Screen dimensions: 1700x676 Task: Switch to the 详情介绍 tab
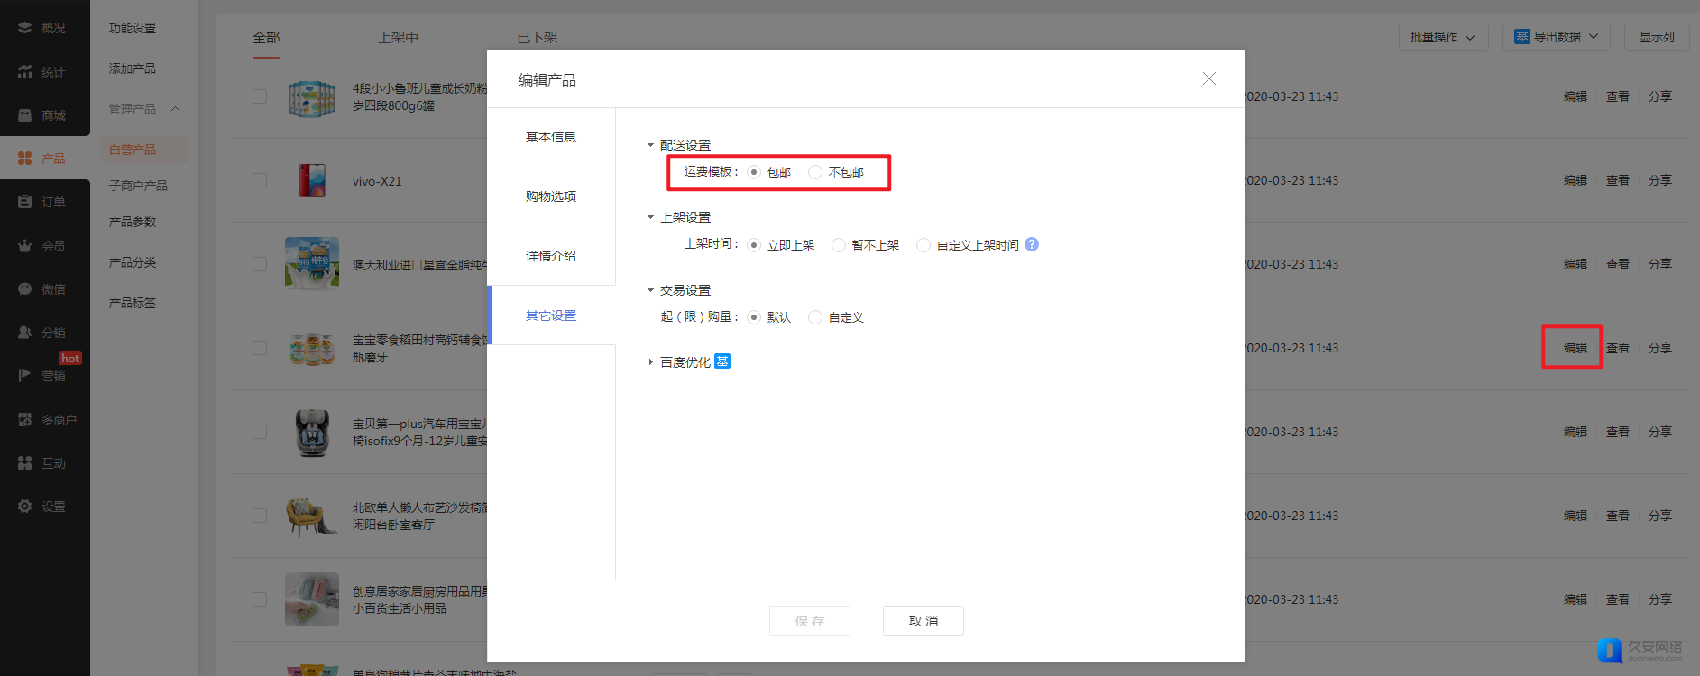(x=551, y=256)
